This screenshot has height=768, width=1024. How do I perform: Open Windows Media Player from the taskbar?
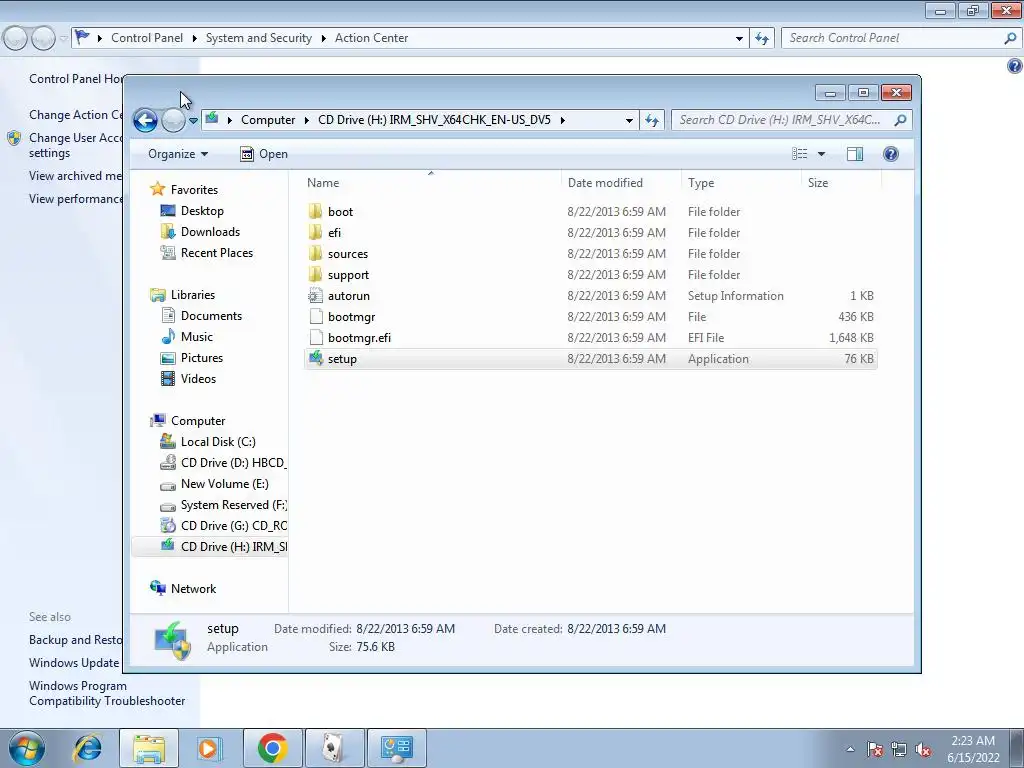210,748
